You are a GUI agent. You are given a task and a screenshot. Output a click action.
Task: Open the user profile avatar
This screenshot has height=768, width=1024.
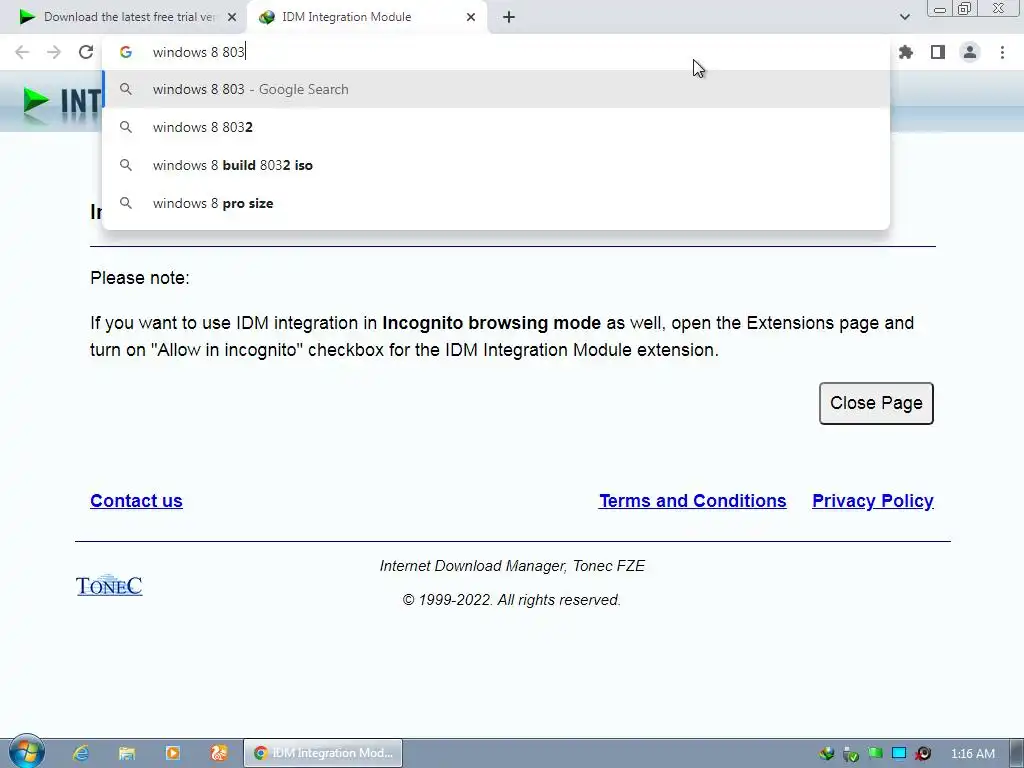970,52
